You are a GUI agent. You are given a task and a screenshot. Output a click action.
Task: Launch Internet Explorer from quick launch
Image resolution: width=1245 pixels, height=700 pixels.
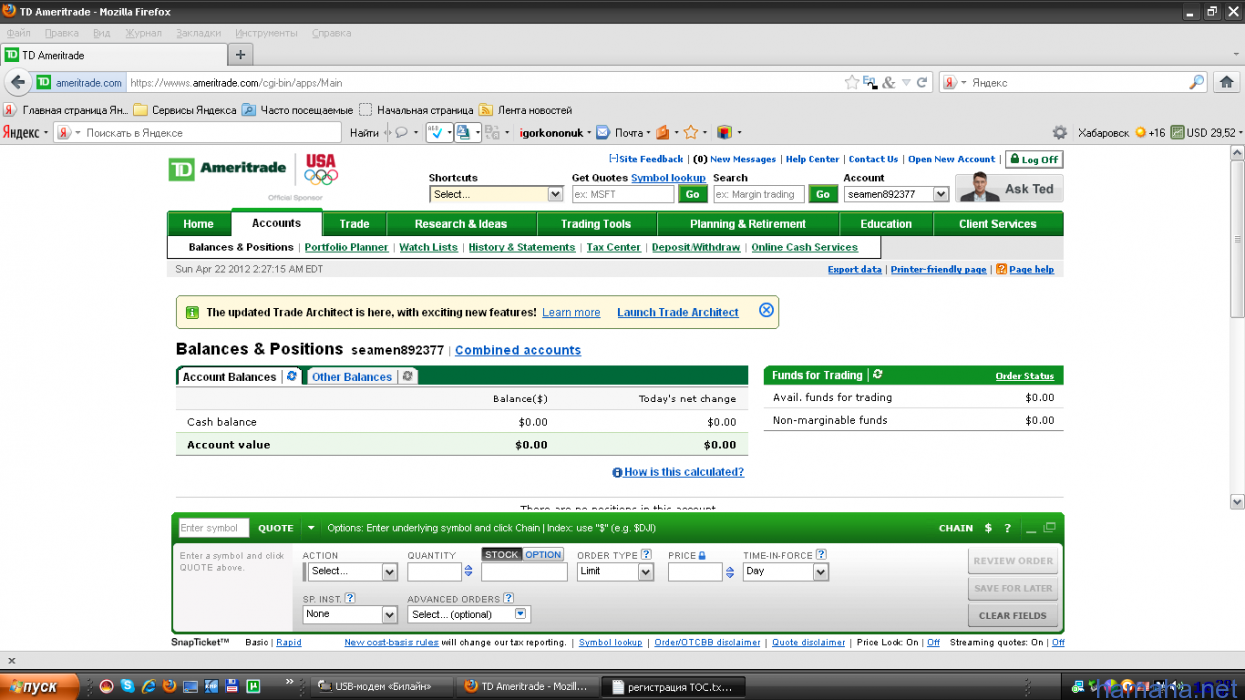[x=148, y=686]
